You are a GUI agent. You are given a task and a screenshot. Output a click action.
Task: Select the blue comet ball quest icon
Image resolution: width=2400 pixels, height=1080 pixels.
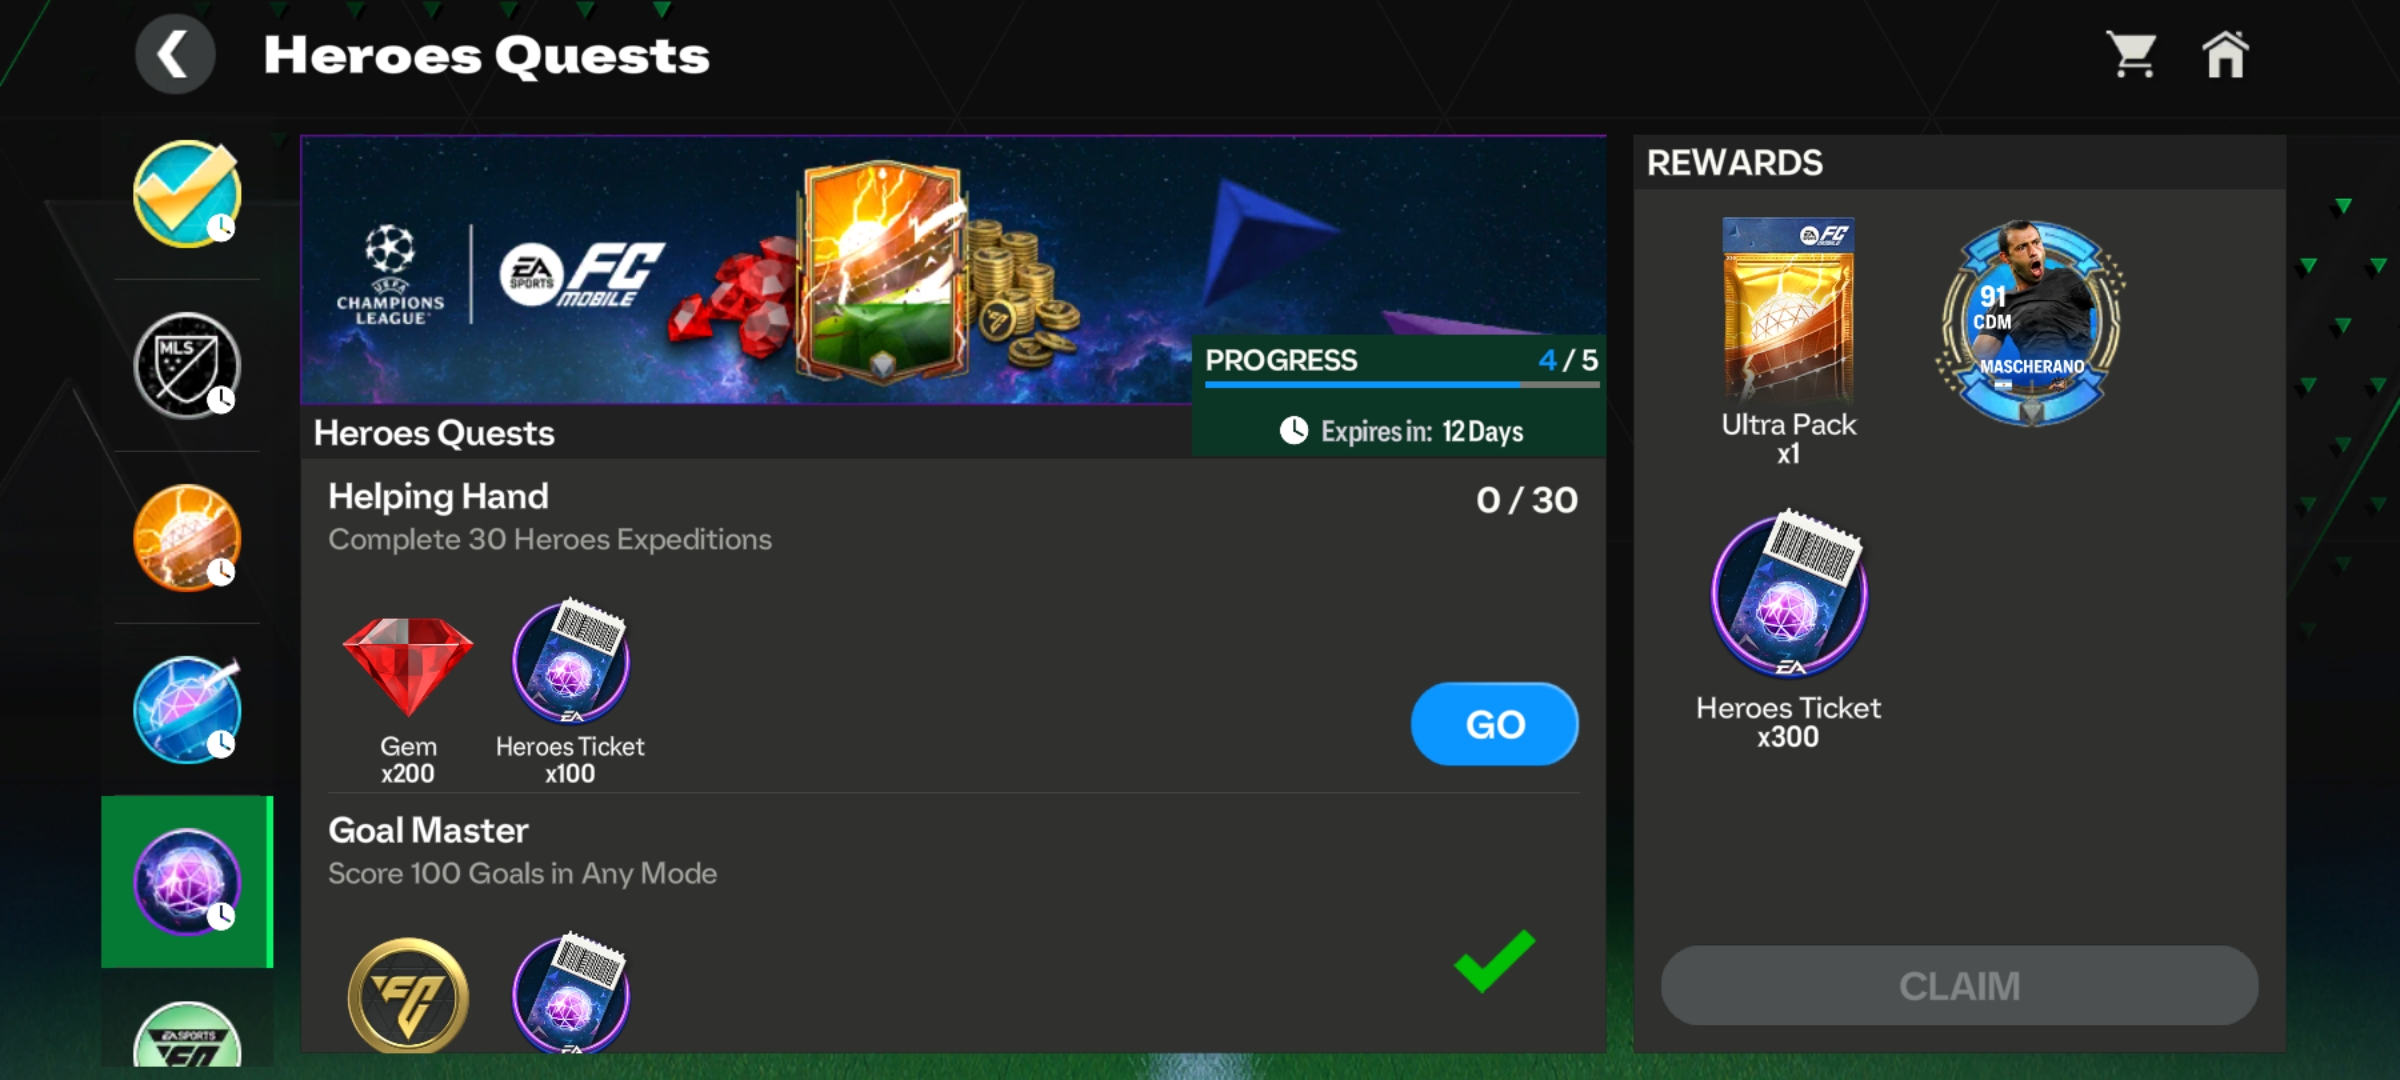click(x=187, y=709)
